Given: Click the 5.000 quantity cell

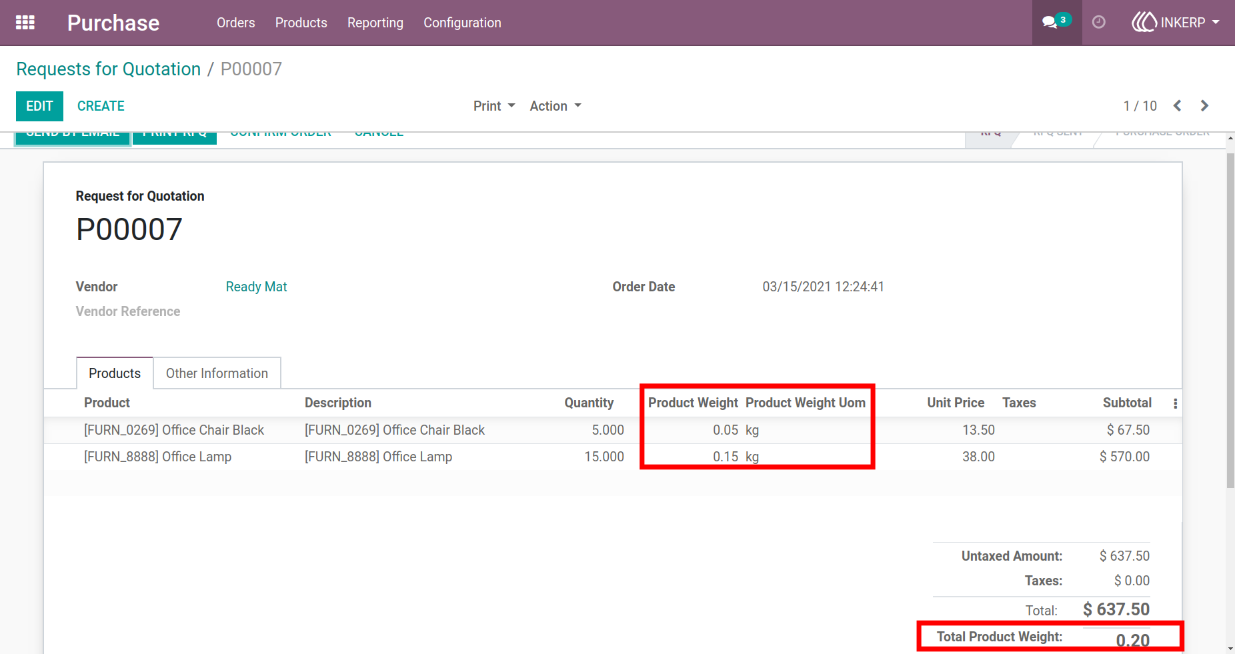Looking at the screenshot, I should 607,430.
